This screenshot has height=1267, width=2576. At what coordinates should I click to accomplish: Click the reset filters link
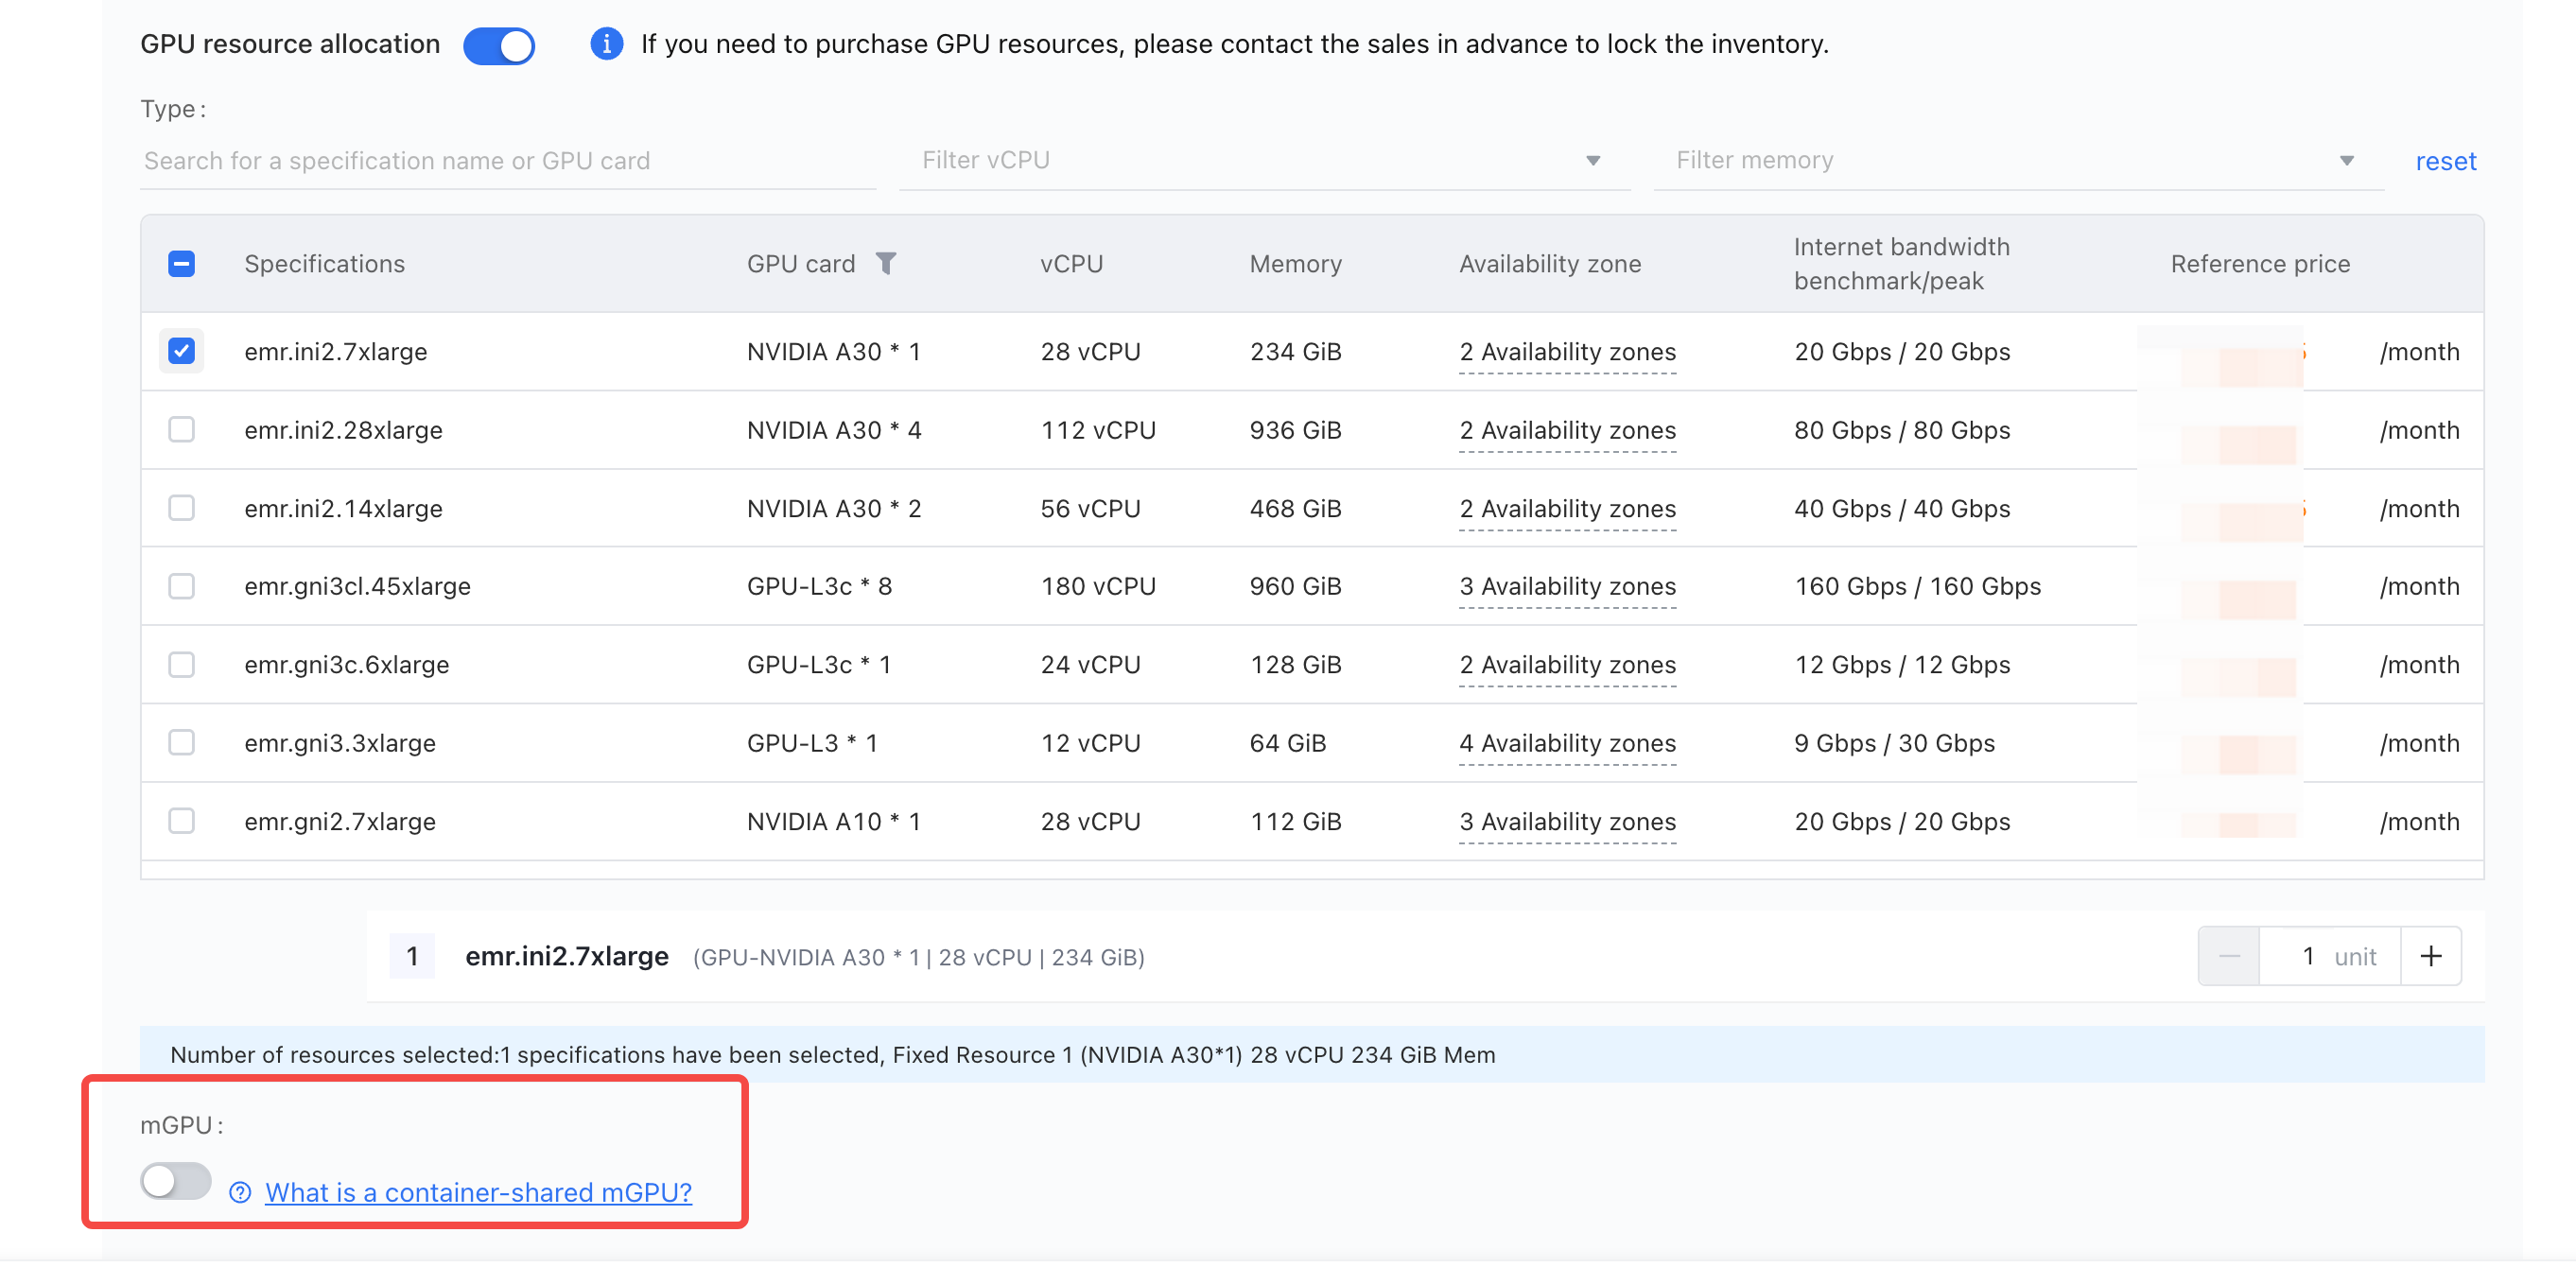(x=2445, y=161)
